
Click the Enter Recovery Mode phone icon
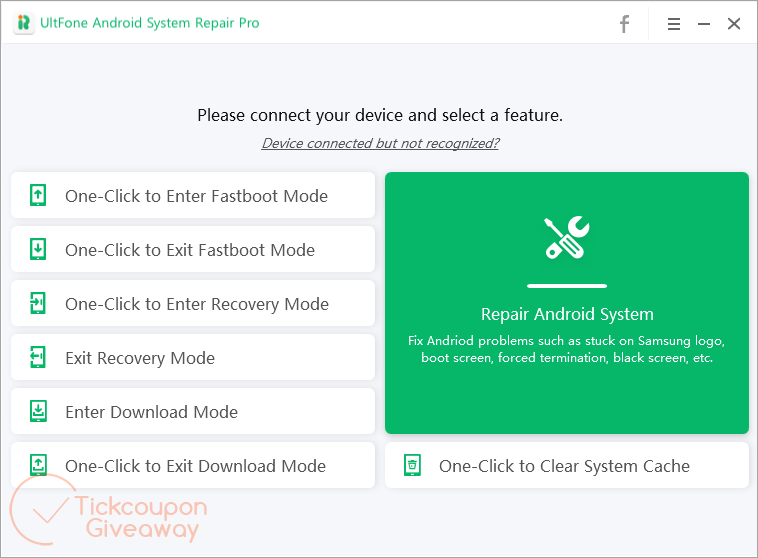[38, 303]
